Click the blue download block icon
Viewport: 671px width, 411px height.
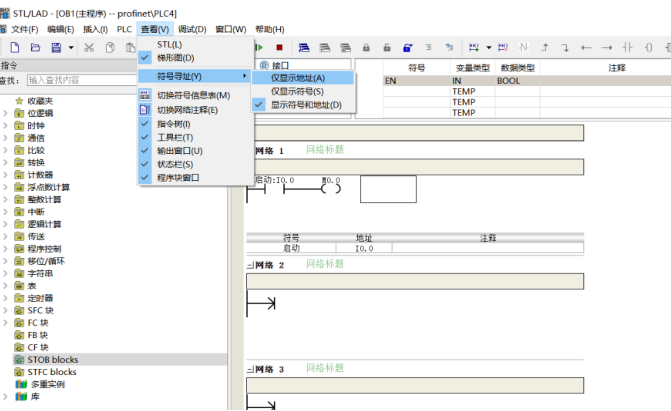304,48
